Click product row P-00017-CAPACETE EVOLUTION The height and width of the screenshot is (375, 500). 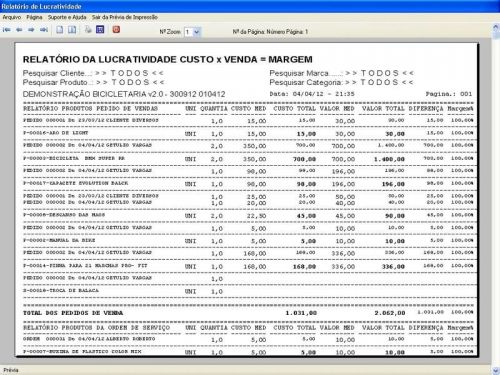[x=248, y=184]
